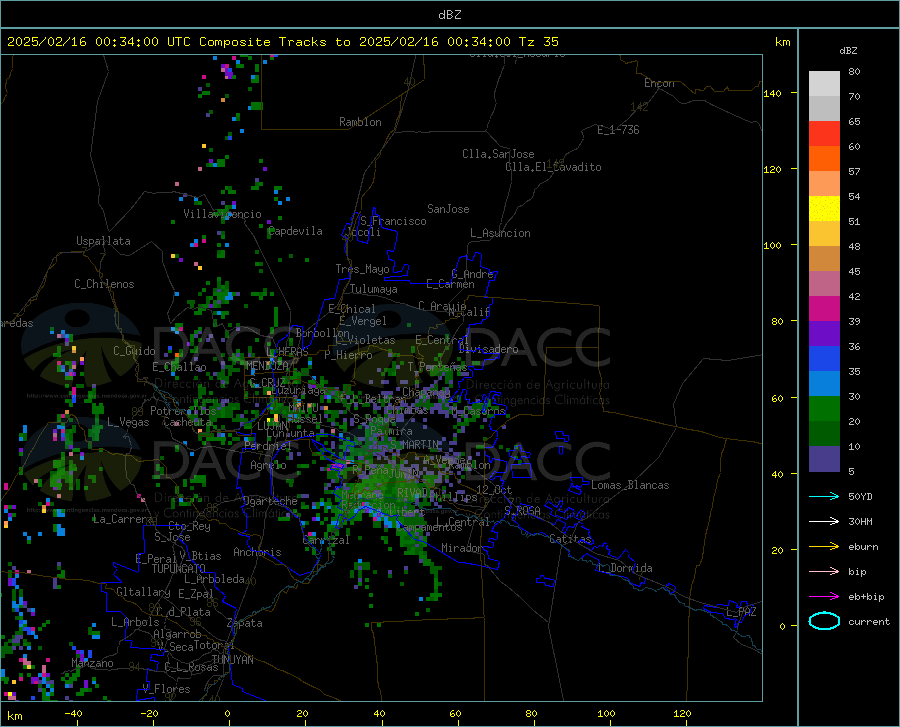
Task: Select the Anchoris map label
Action: 257,553
